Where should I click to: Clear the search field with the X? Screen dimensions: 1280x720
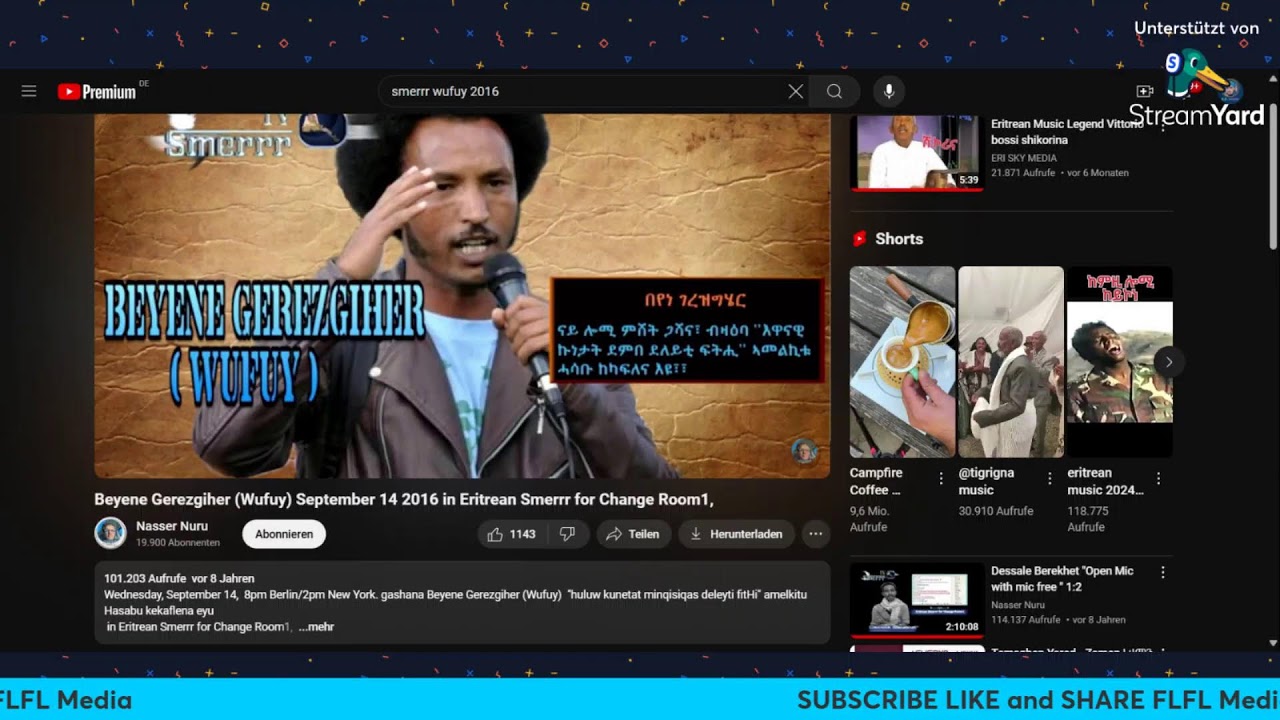[x=795, y=91]
